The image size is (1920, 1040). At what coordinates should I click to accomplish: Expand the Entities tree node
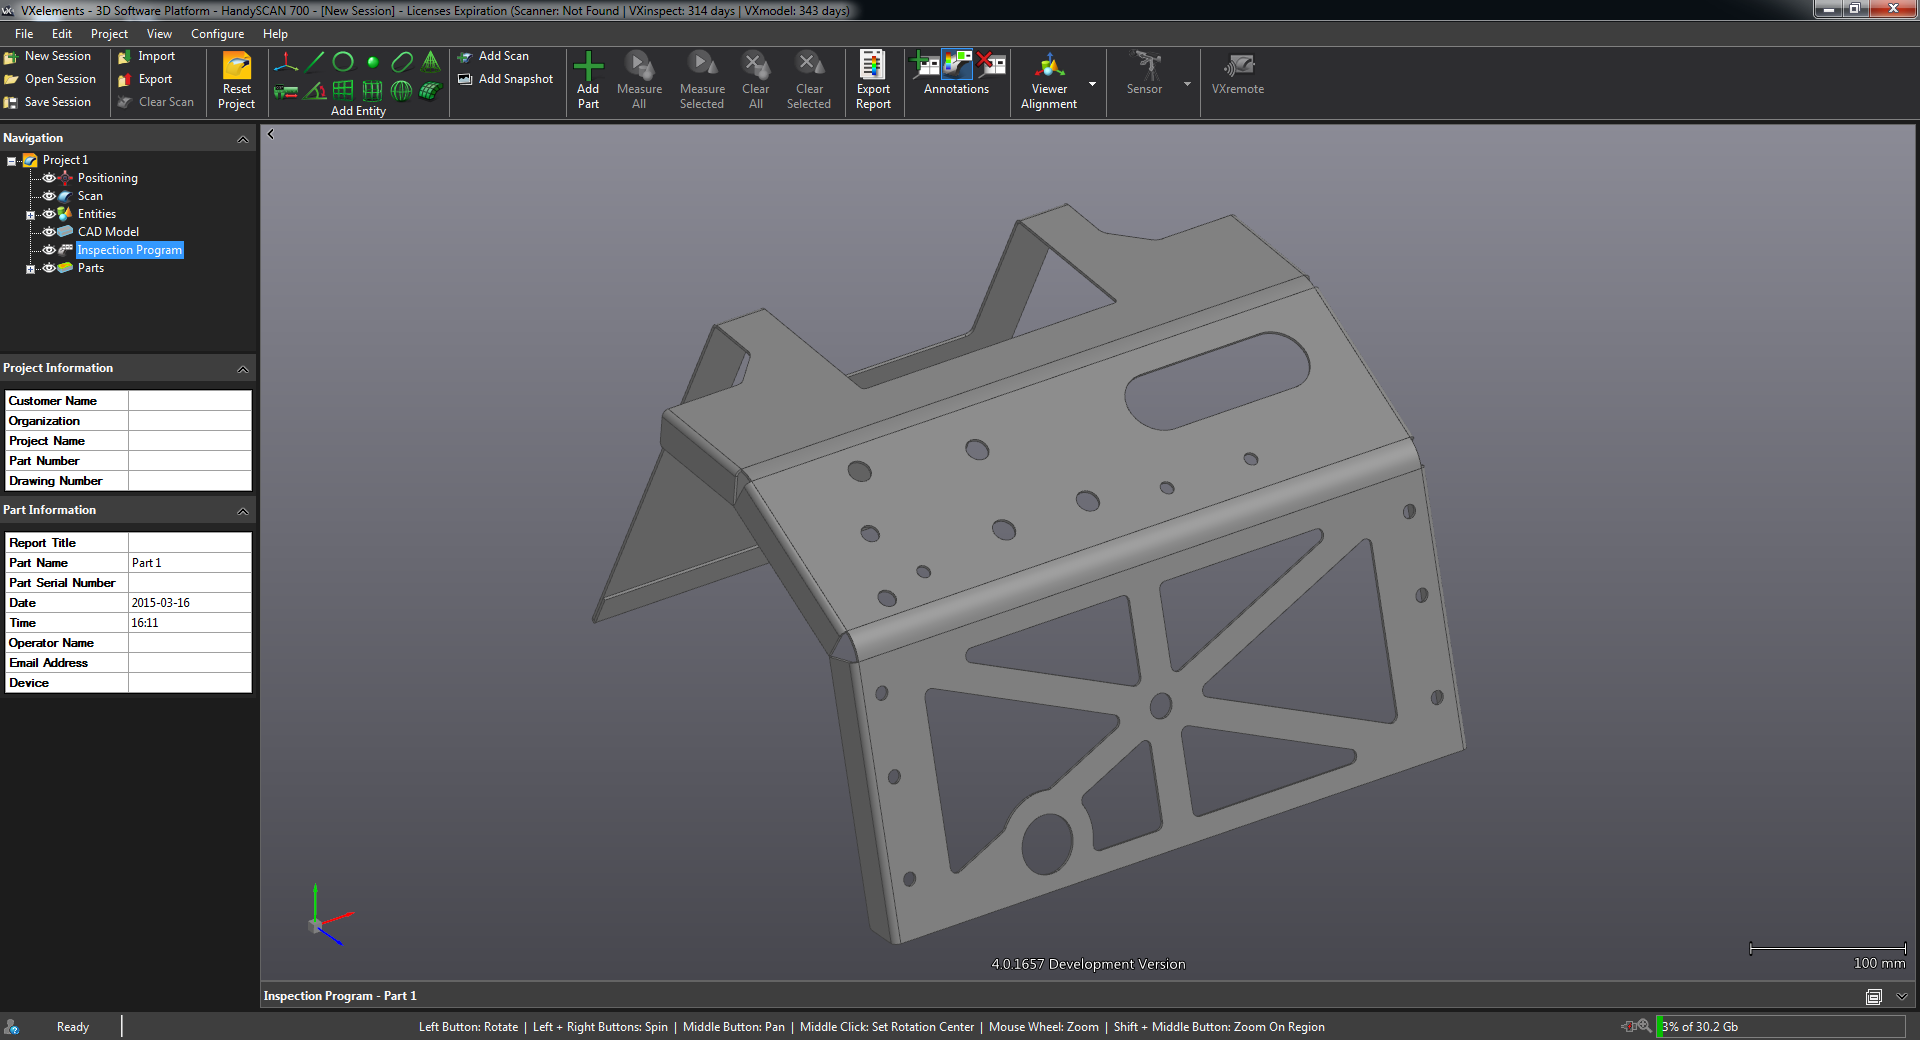tap(30, 215)
